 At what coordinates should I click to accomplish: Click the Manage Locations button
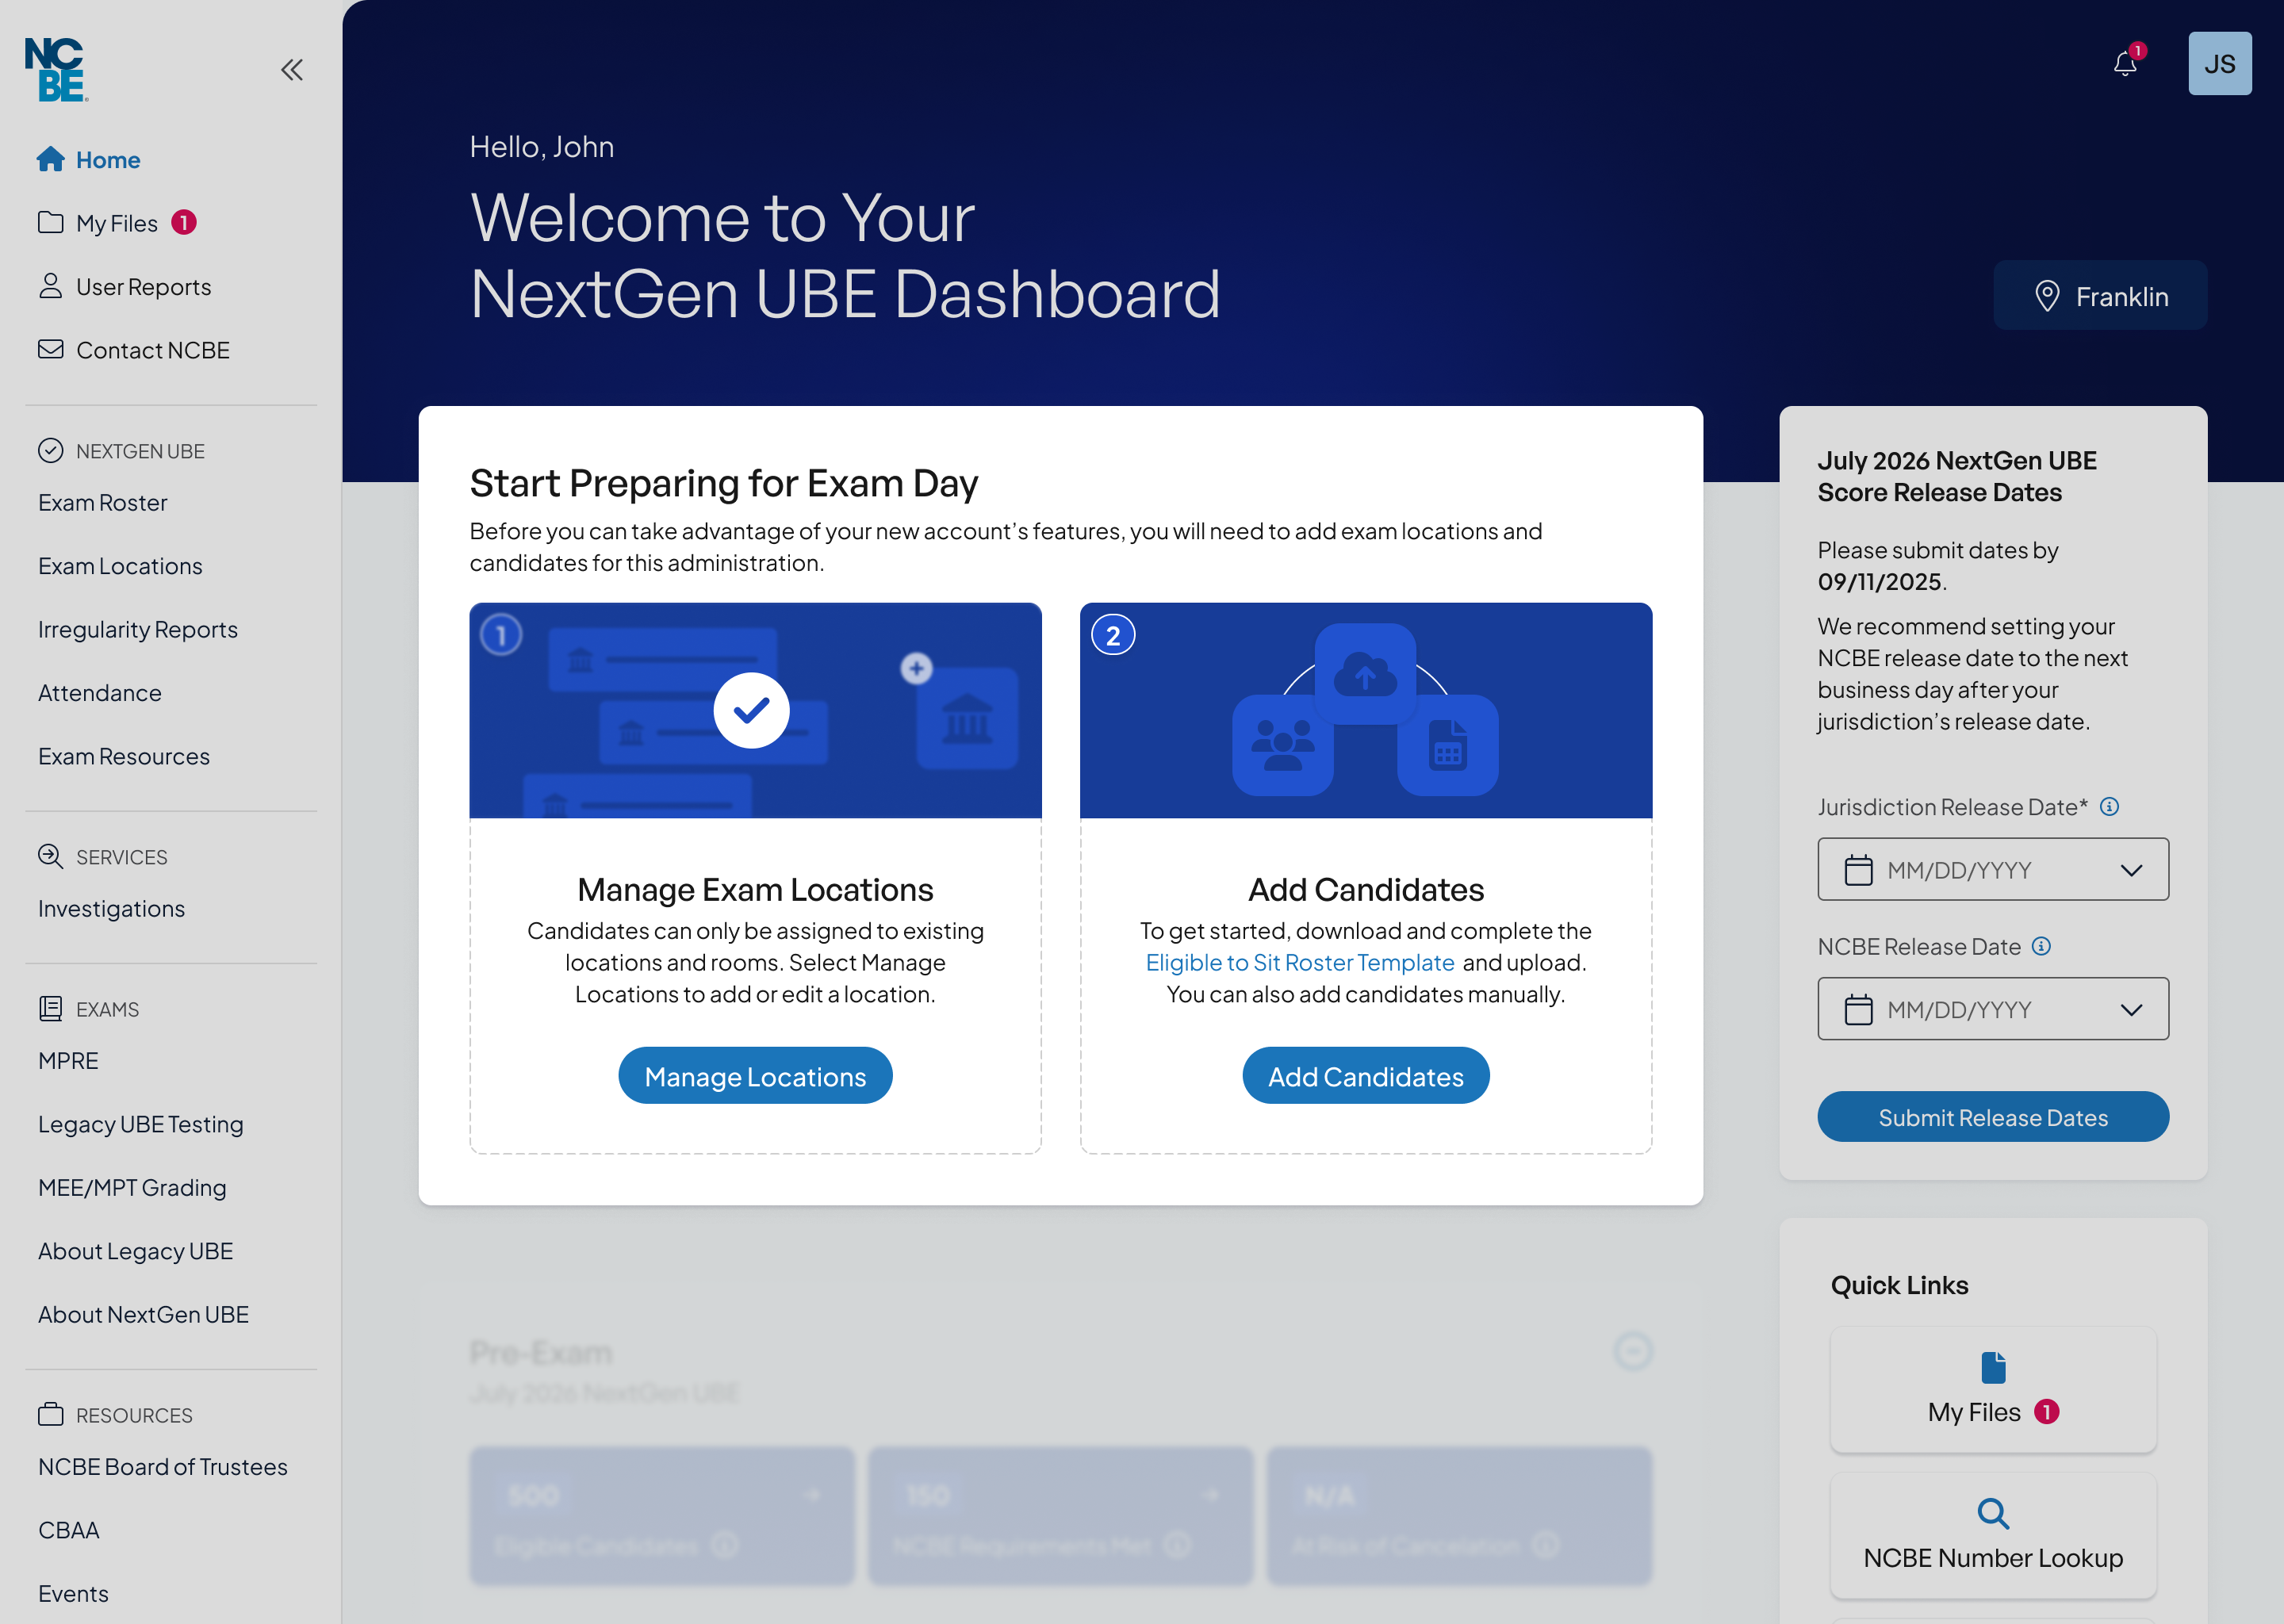tap(755, 1076)
